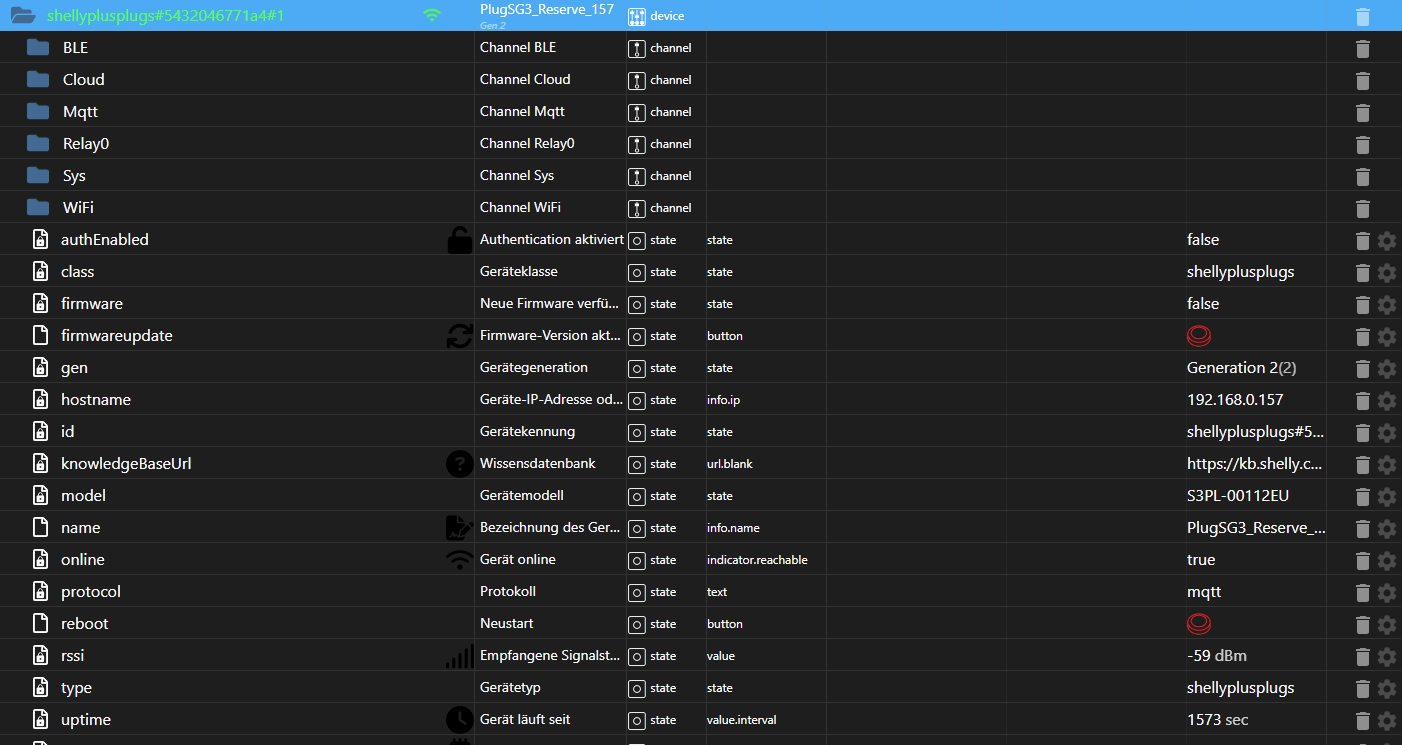Screen dimensions: 1402x745
Task: Delete the Relay0 channel via trash icon
Action: (1362, 144)
